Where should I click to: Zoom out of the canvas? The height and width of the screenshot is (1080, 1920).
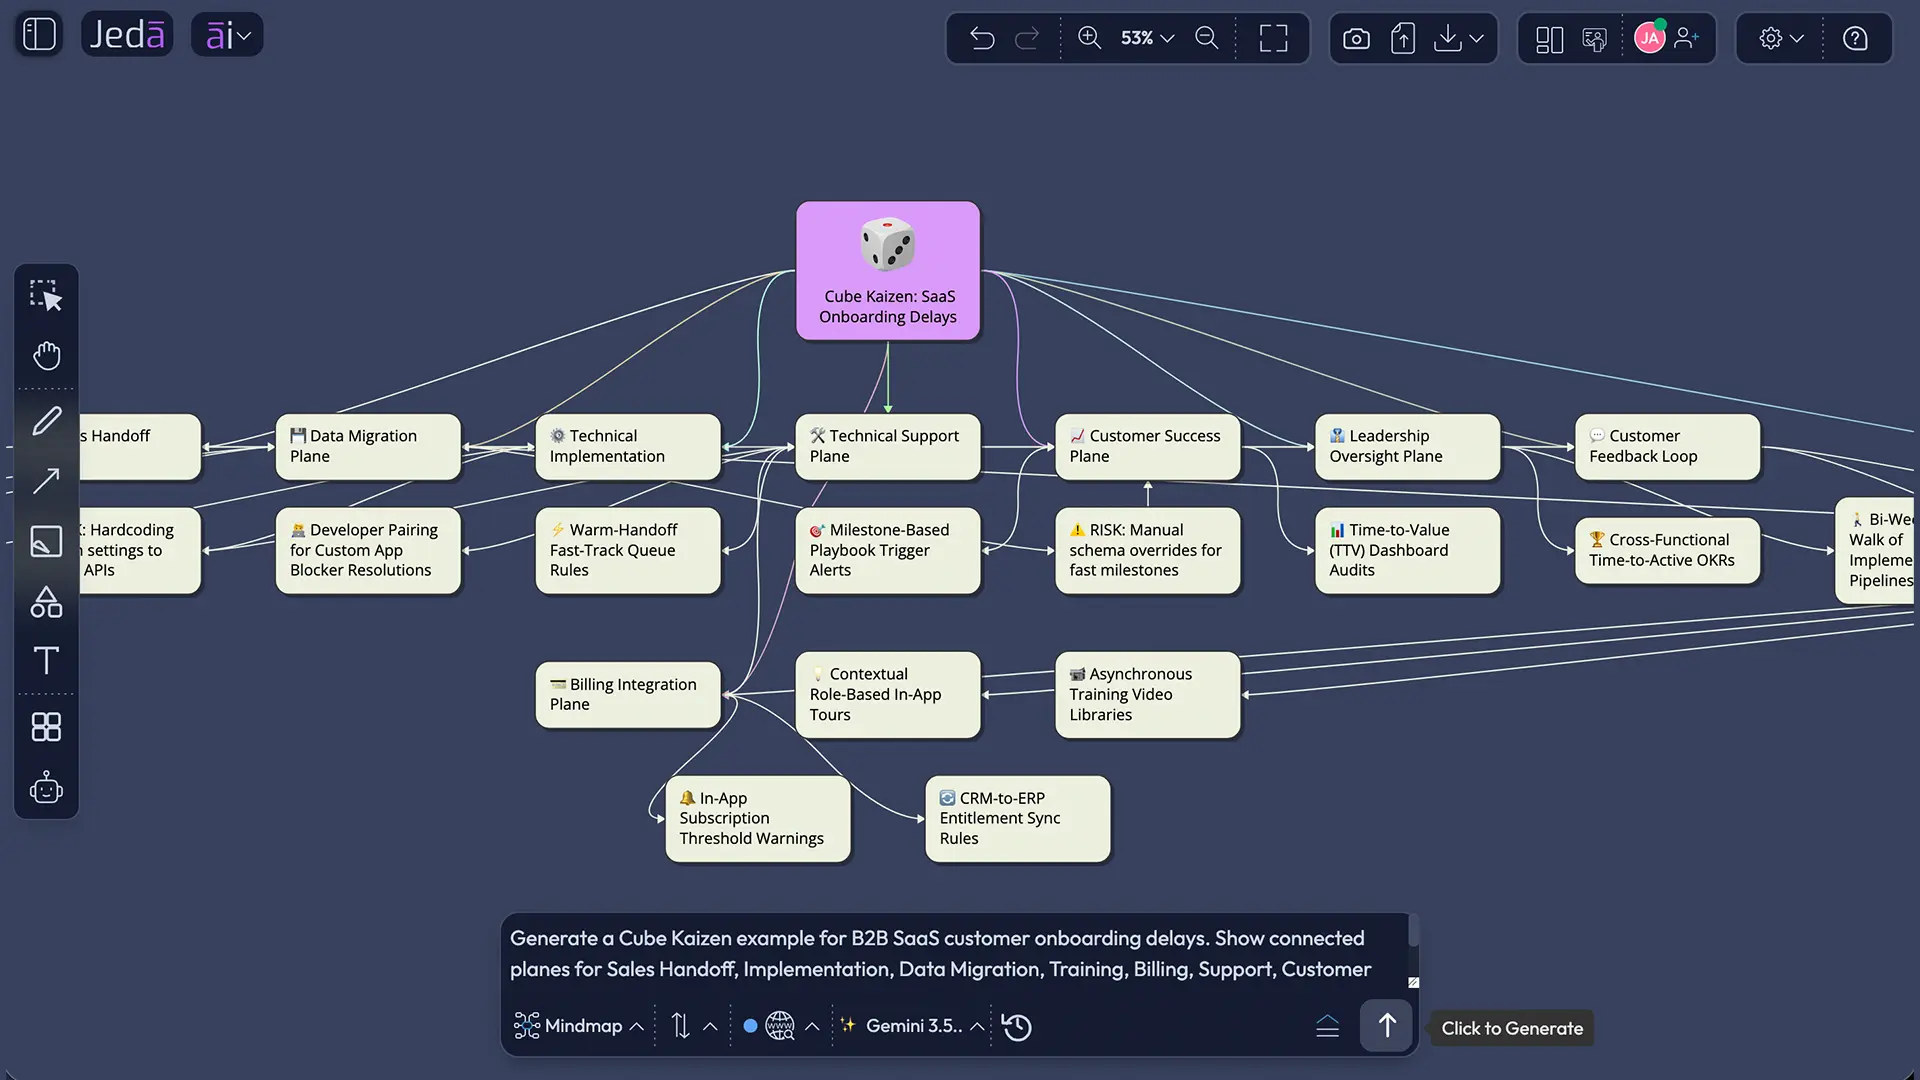tap(1207, 38)
